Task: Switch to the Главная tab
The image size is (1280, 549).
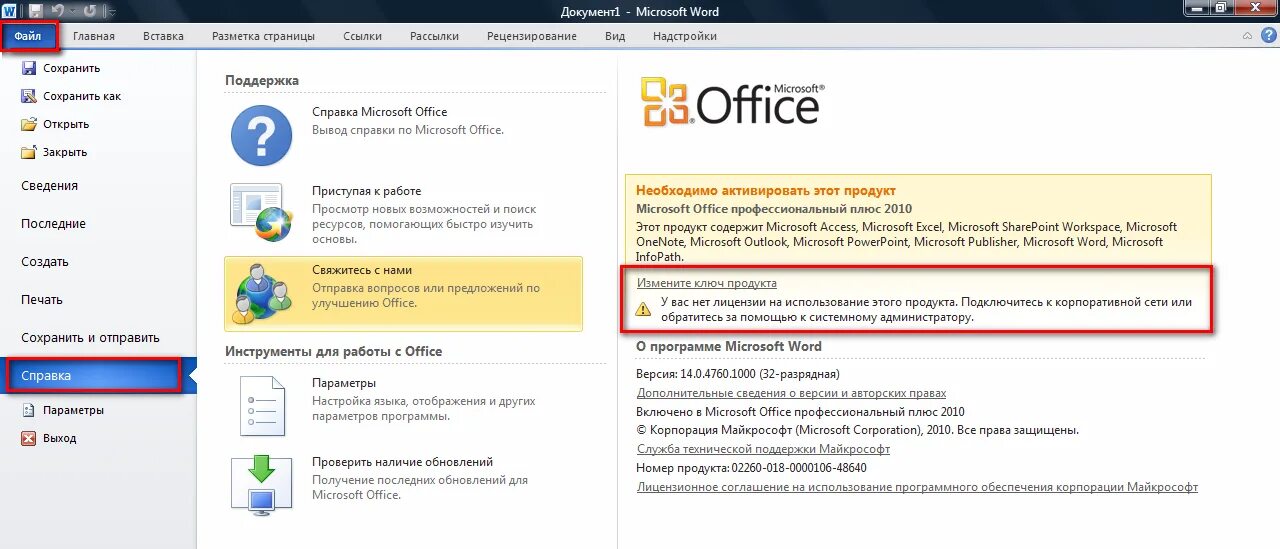Action: (x=94, y=36)
